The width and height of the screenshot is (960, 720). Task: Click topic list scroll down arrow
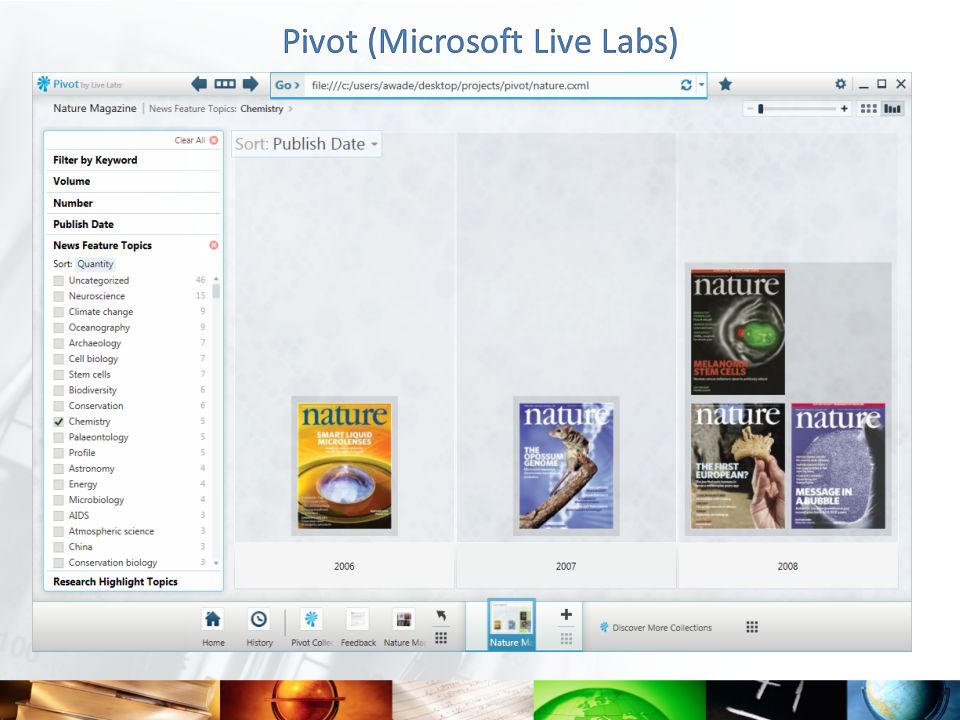[x=216, y=562]
